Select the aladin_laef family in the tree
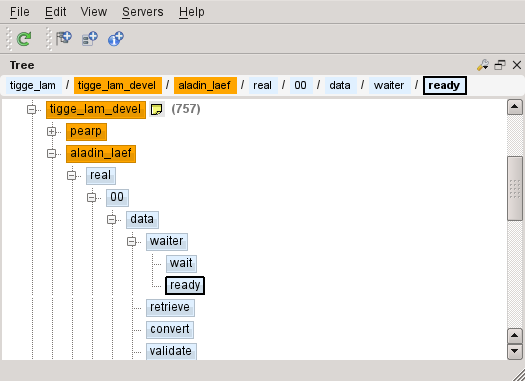Viewport: 525px width, 381px height. (101, 154)
